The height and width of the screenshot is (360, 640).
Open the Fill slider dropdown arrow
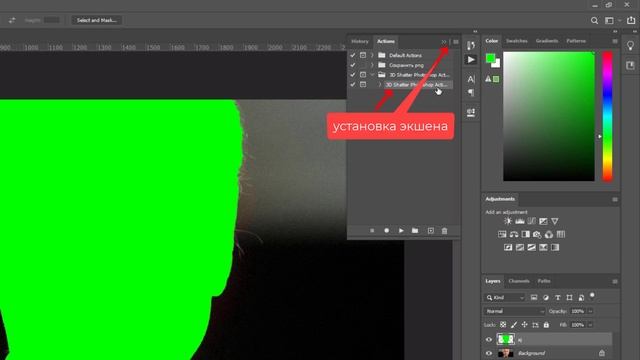click(x=590, y=325)
